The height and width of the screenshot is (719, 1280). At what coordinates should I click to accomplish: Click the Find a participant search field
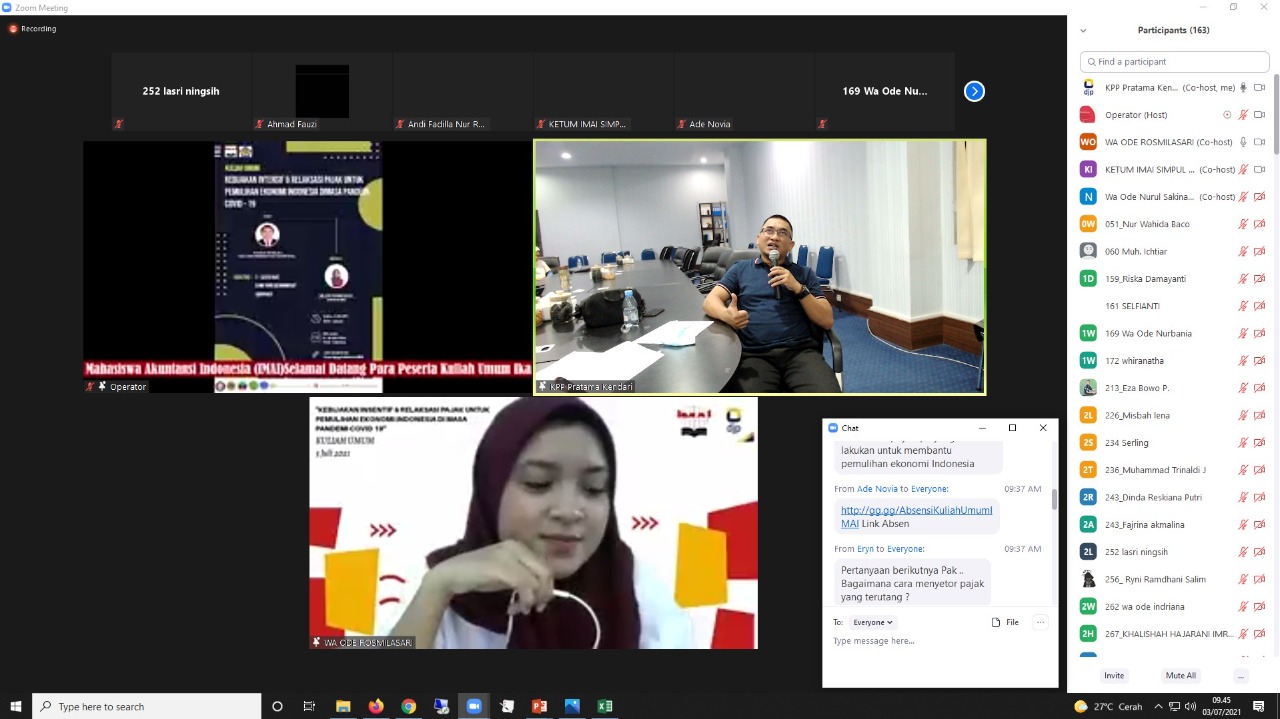coord(1175,62)
